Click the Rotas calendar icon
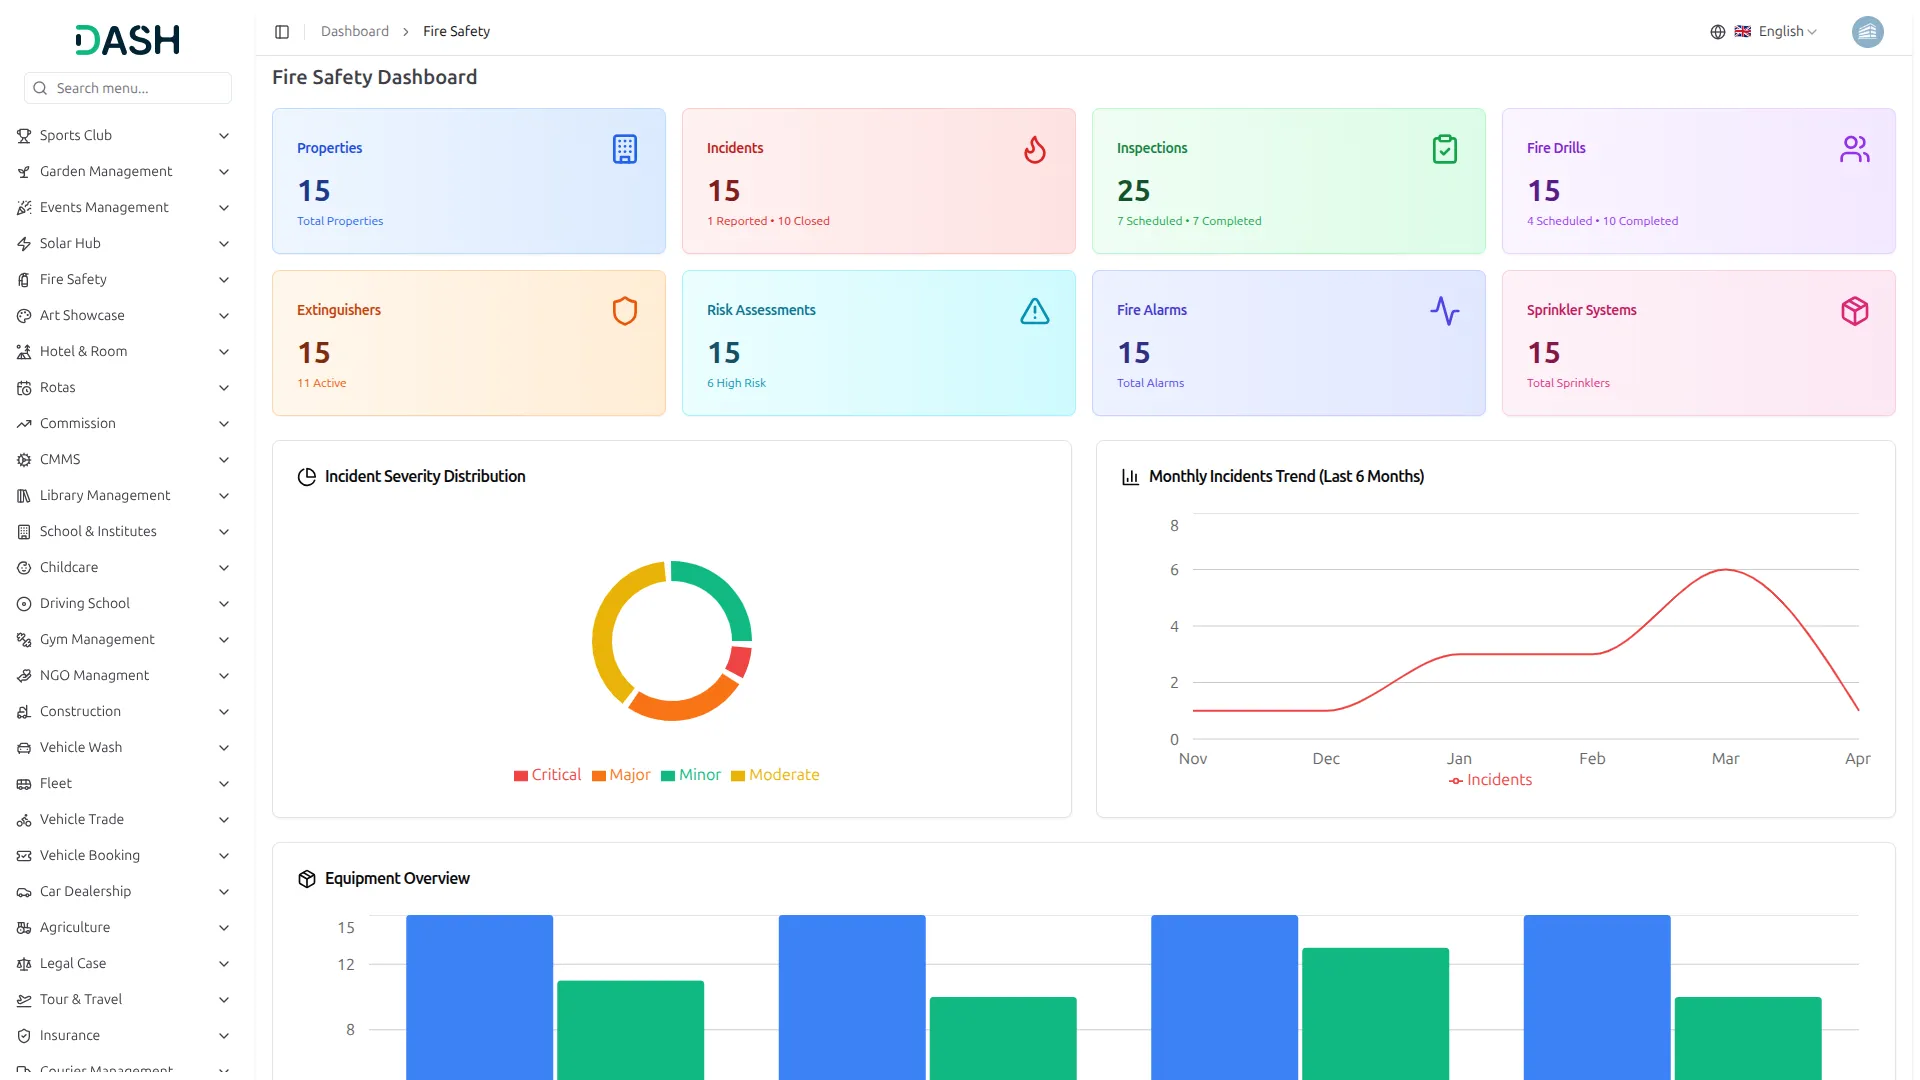 (24, 388)
